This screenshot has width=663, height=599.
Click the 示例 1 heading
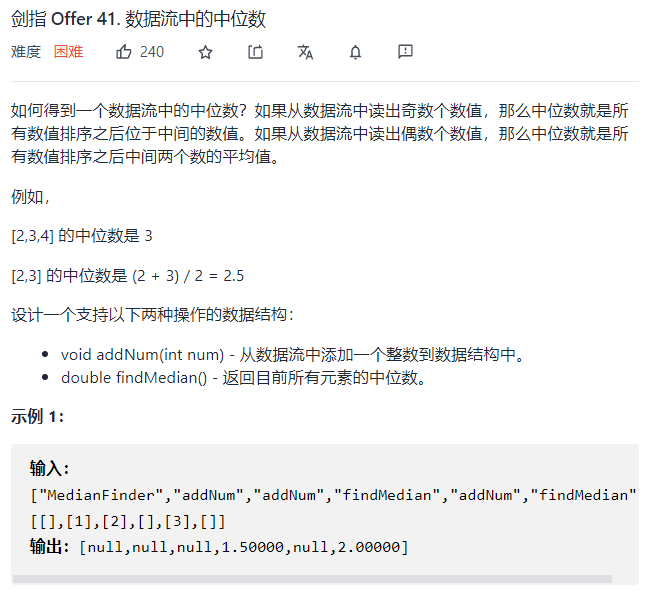38,417
